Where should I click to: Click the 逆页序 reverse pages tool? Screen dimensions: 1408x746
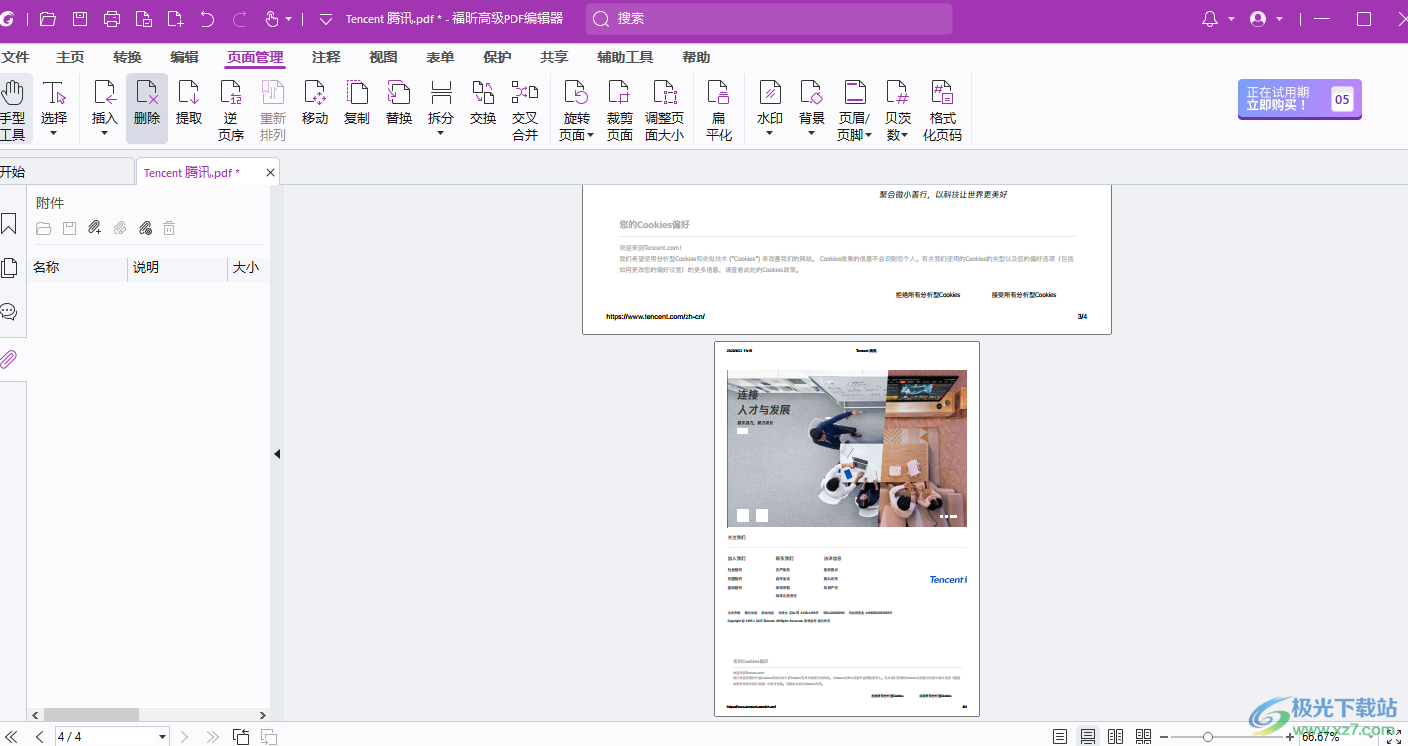point(231,109)
